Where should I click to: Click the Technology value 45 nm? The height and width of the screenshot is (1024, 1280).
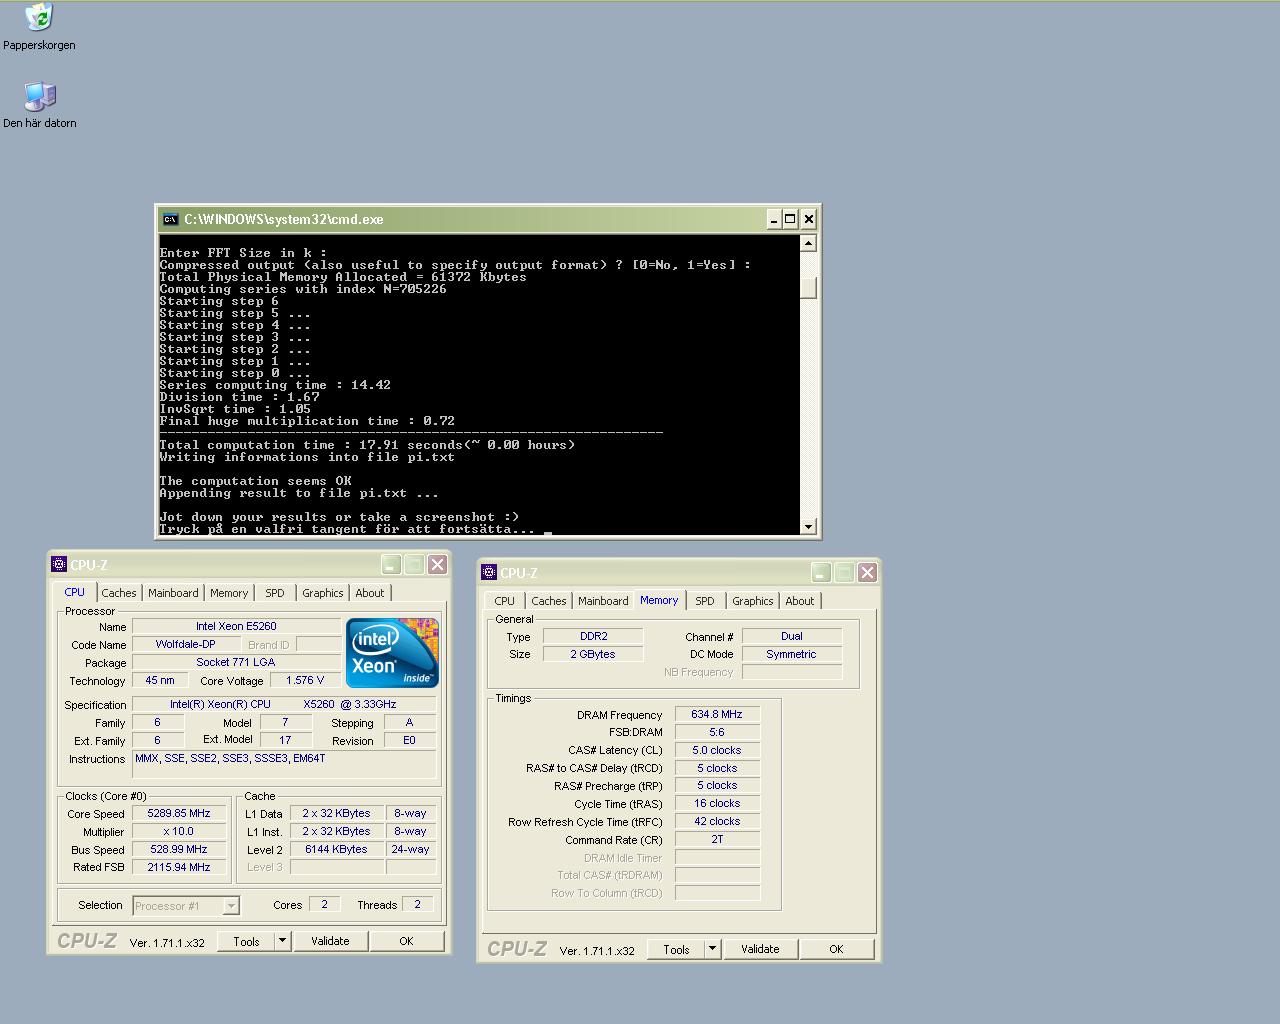click(160, 681)
